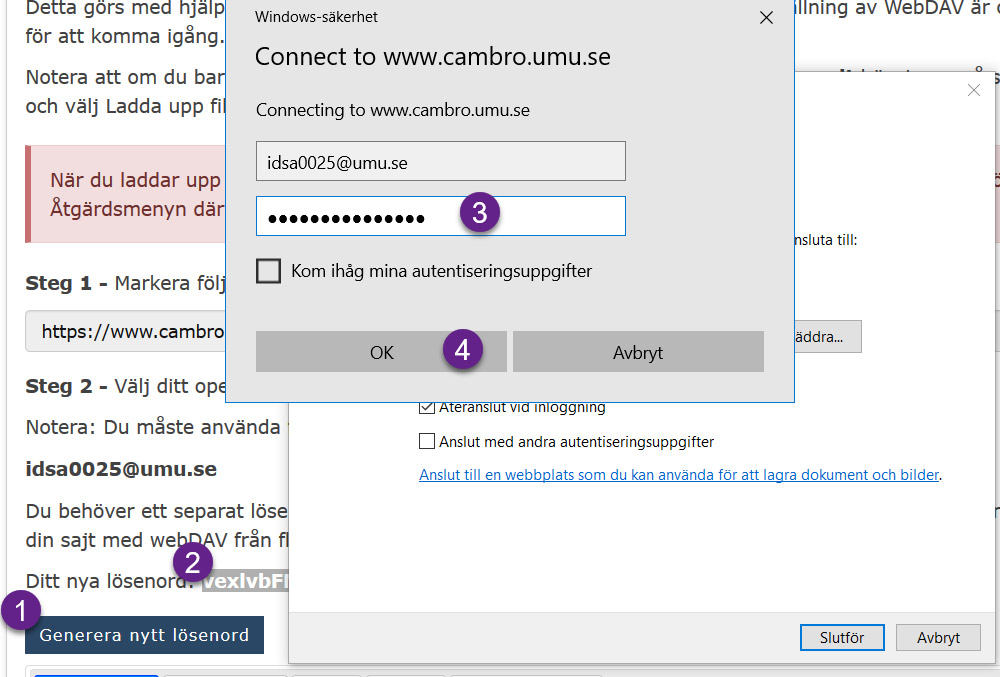
Task: Uncheck Återanslut vid inloggning
Action: pos(427,407)
